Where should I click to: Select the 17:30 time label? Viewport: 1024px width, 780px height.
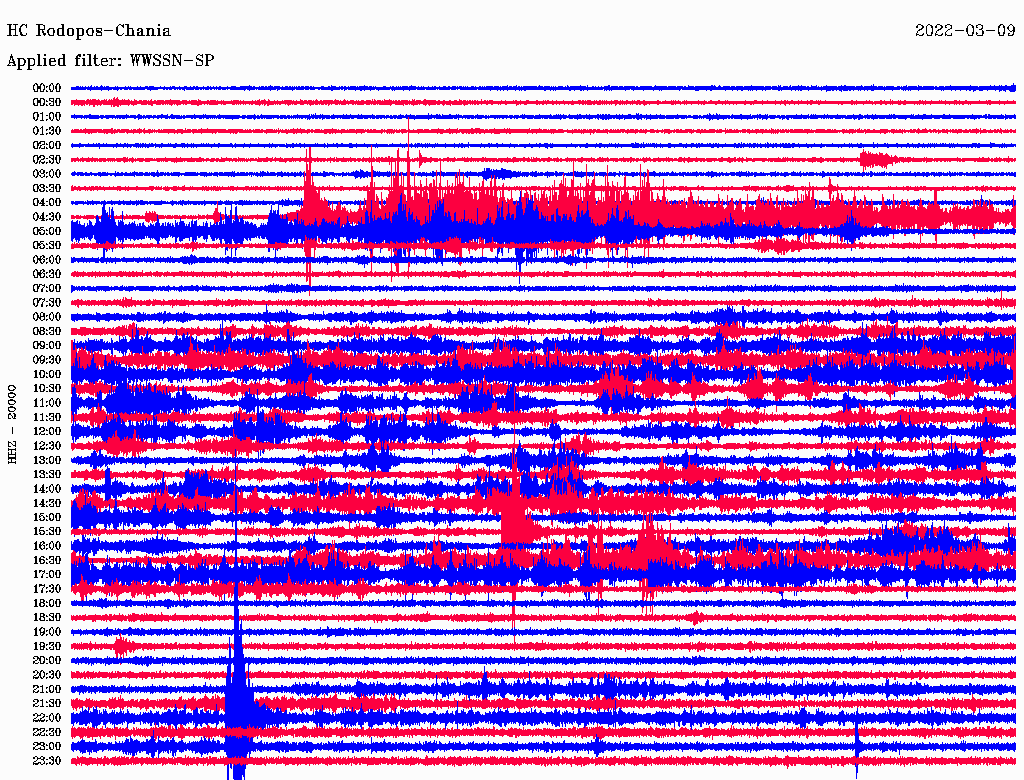click(47, 589)
